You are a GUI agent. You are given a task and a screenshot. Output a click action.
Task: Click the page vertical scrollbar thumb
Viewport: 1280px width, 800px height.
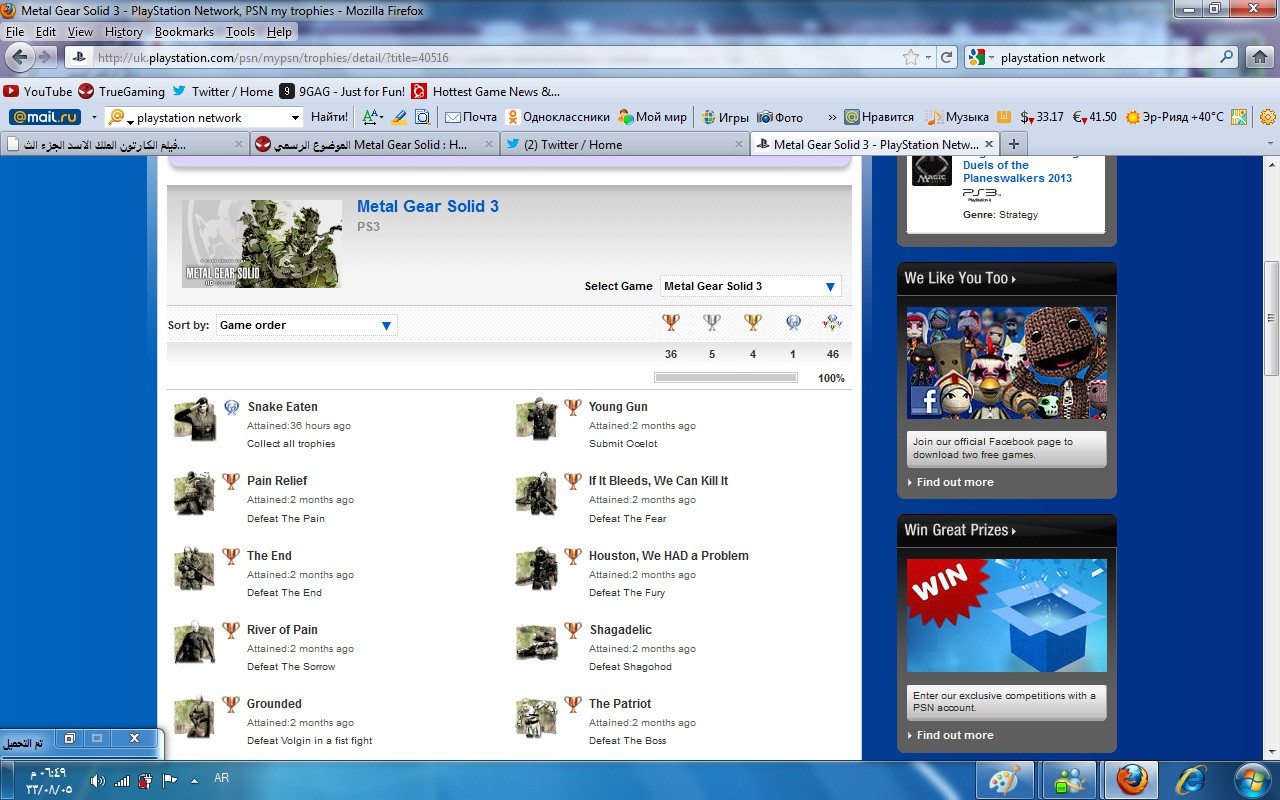pyautogui.click(x=1271, y=318)
